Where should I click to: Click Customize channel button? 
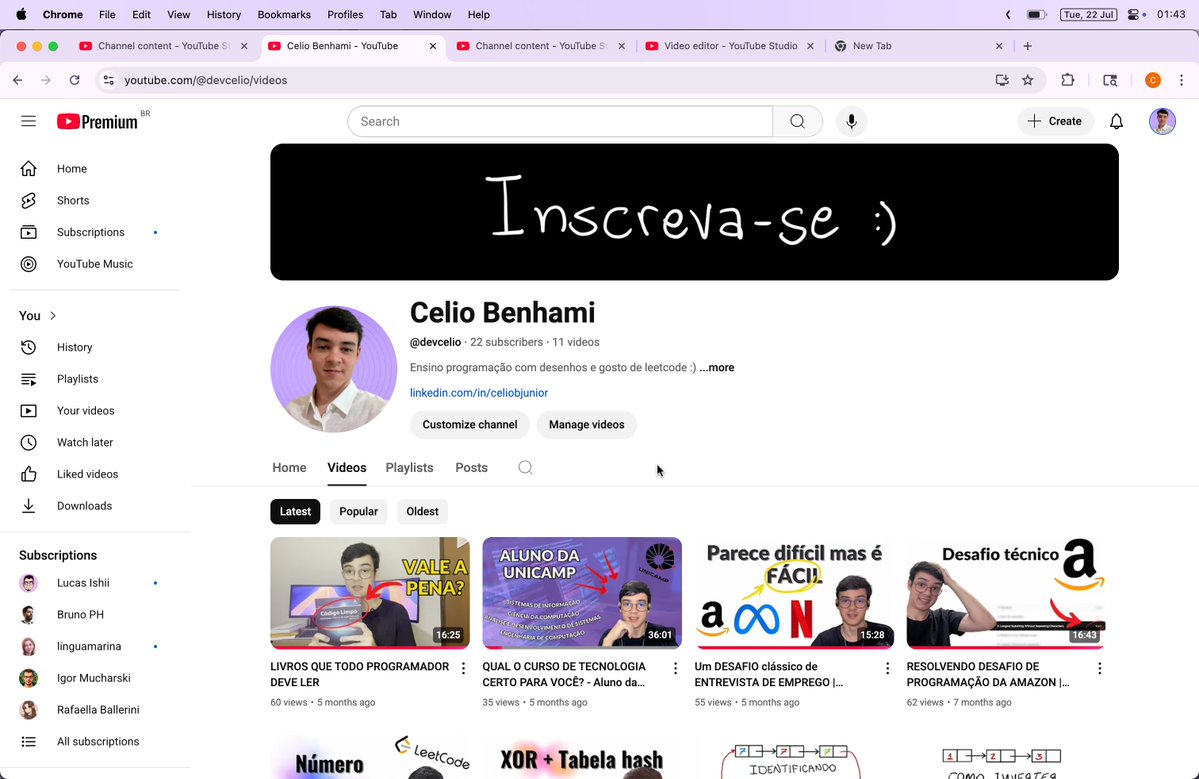pyautogui.click(x=470, y=425)
